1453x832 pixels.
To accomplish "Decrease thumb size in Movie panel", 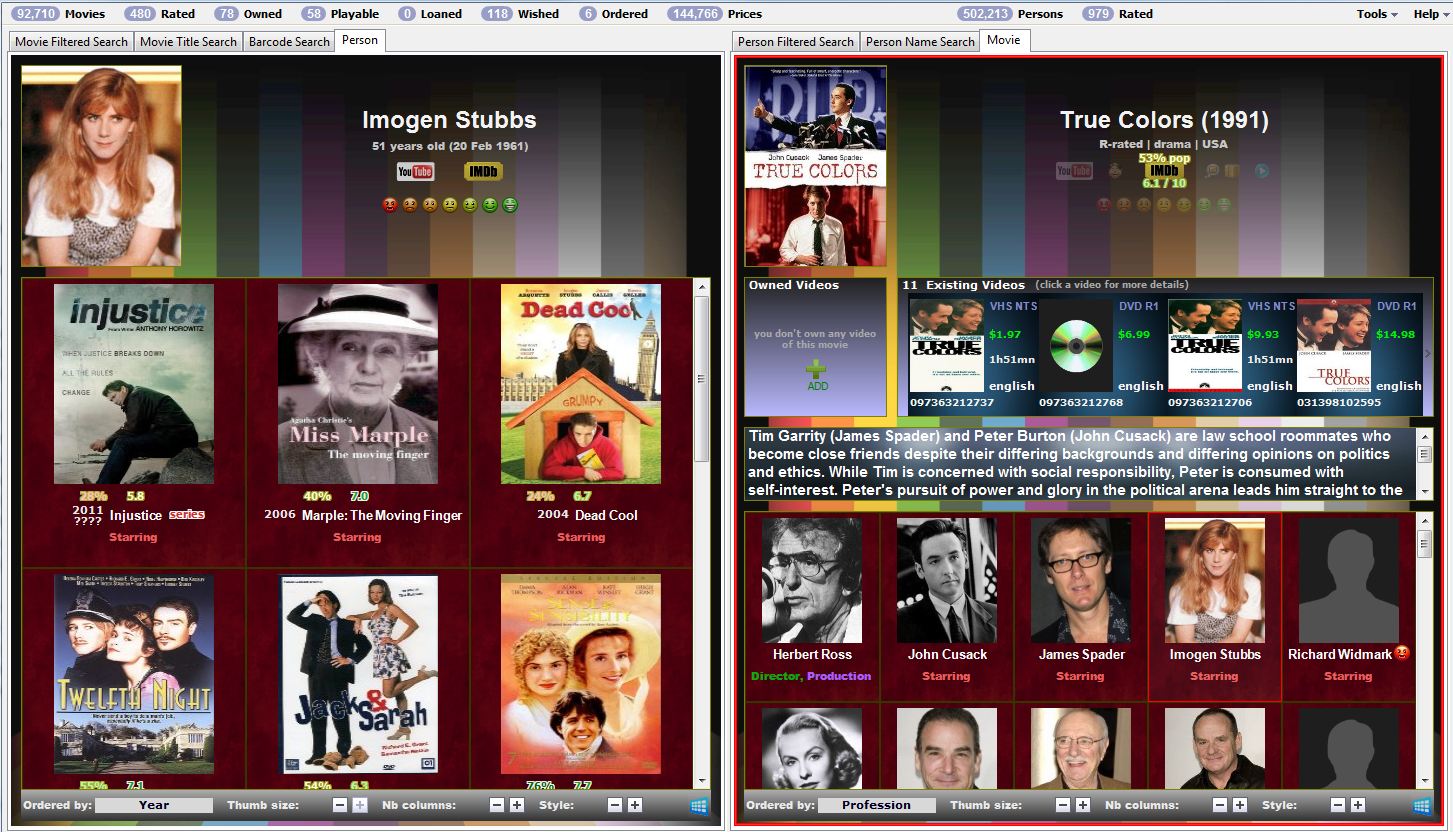I will point(1063,805).
